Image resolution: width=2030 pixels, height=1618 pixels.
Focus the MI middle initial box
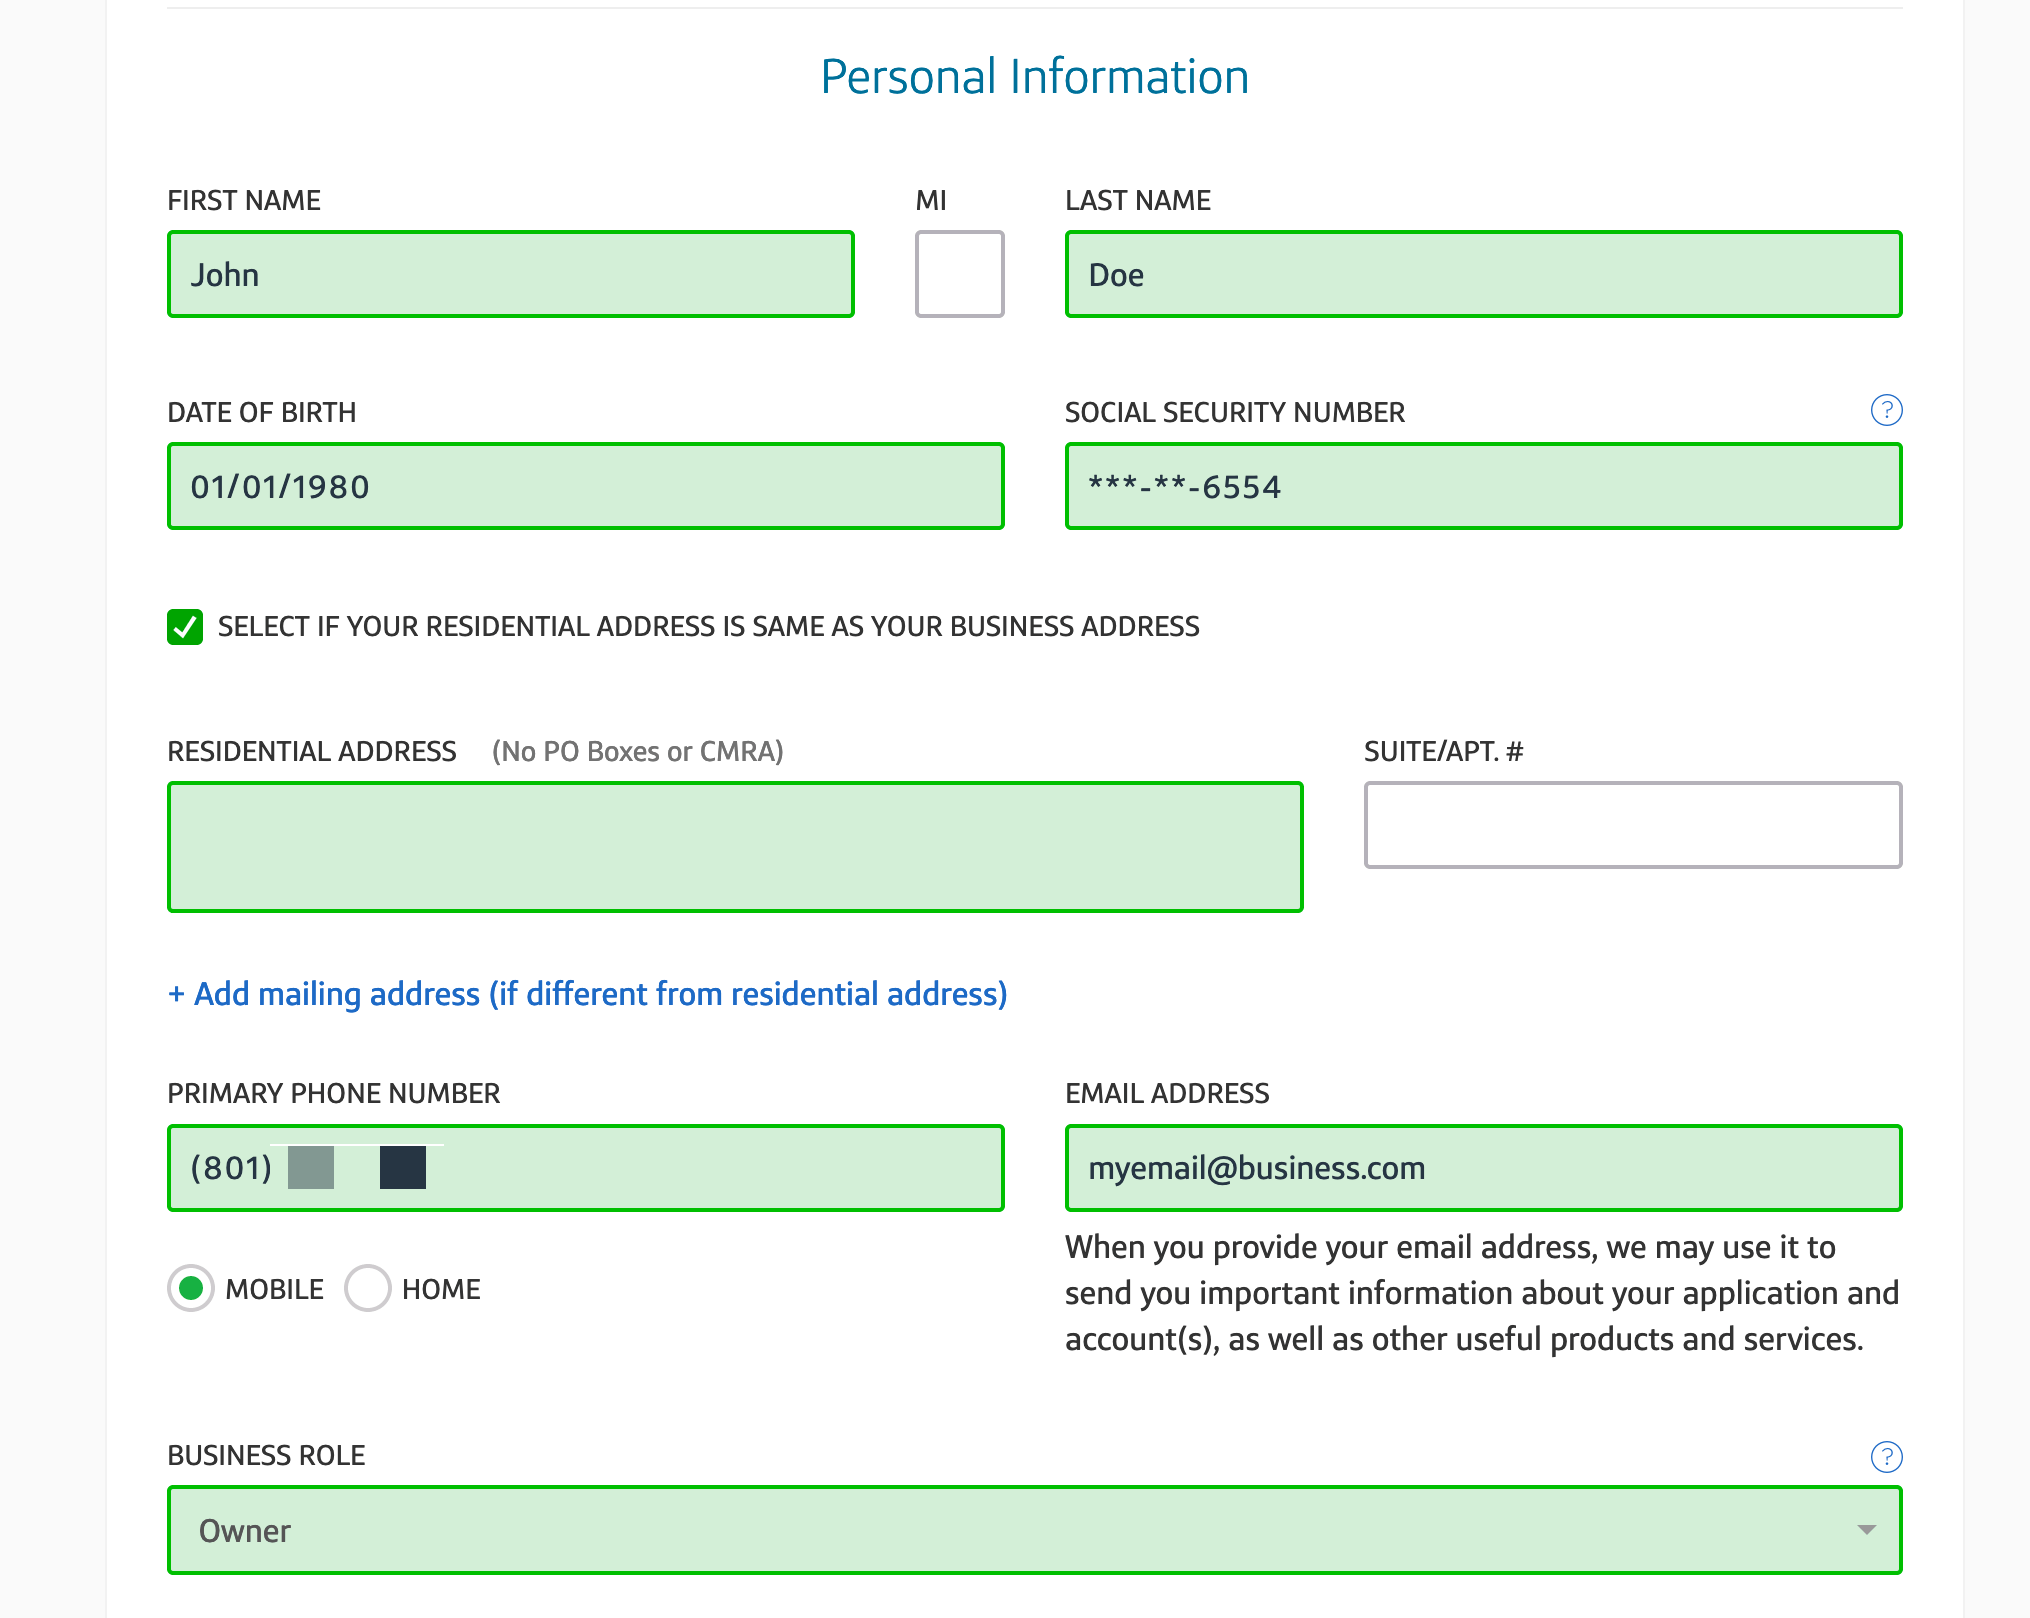point(960,274)
